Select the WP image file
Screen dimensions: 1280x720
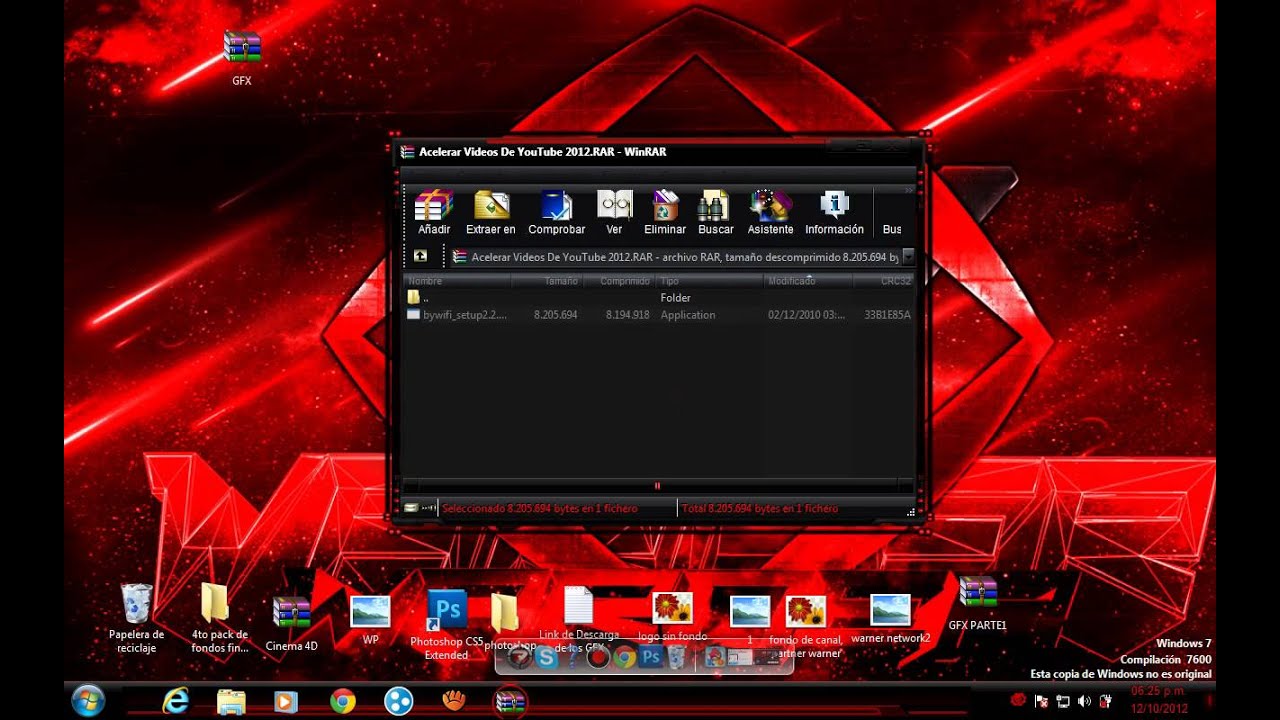point(370,620)
